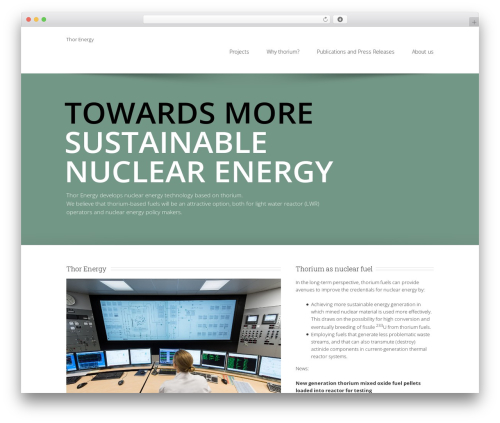
Task: Open Publications and Press Releases menu
Action: 355,52
